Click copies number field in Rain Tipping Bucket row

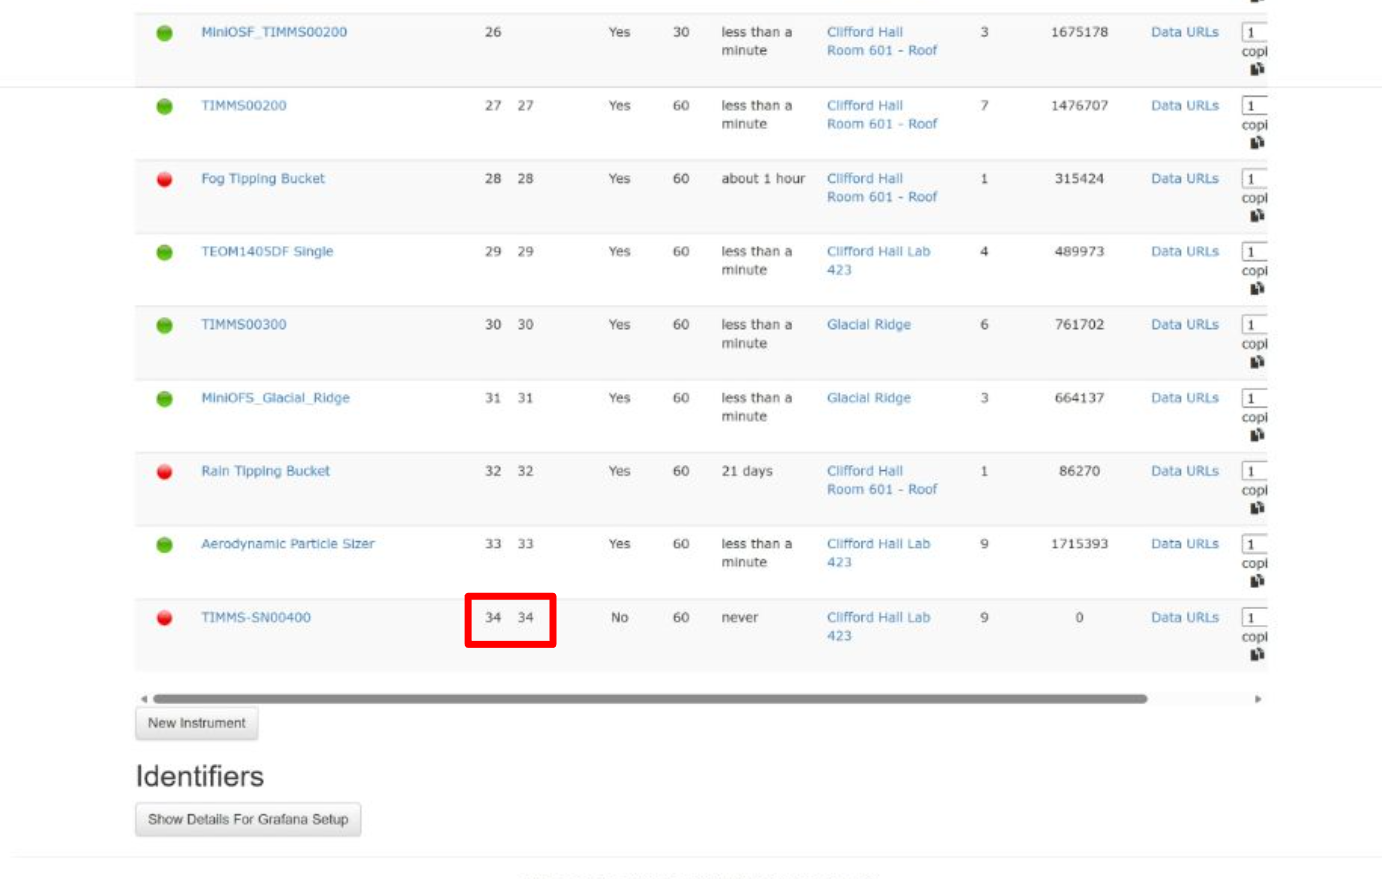pyautogui.click(x=1254, y=471)
